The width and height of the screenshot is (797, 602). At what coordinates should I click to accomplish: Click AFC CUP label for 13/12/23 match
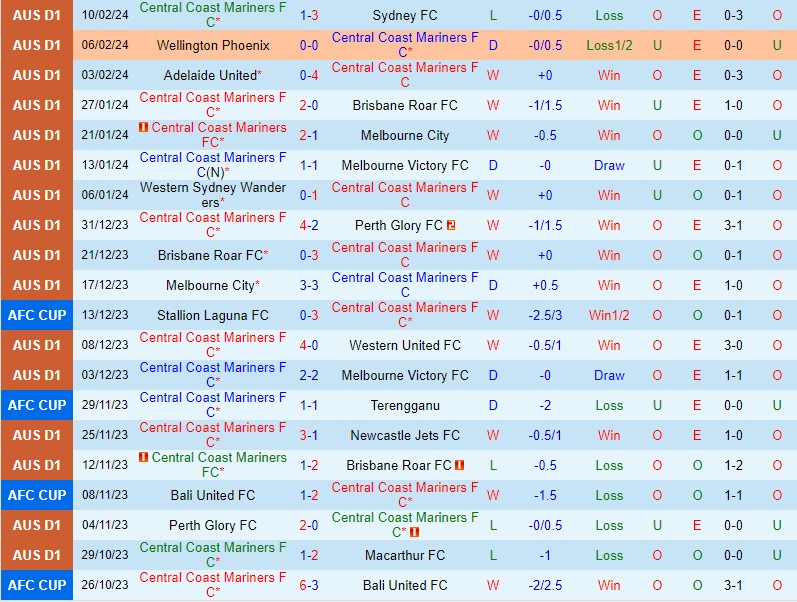click(x=37, y=315)
